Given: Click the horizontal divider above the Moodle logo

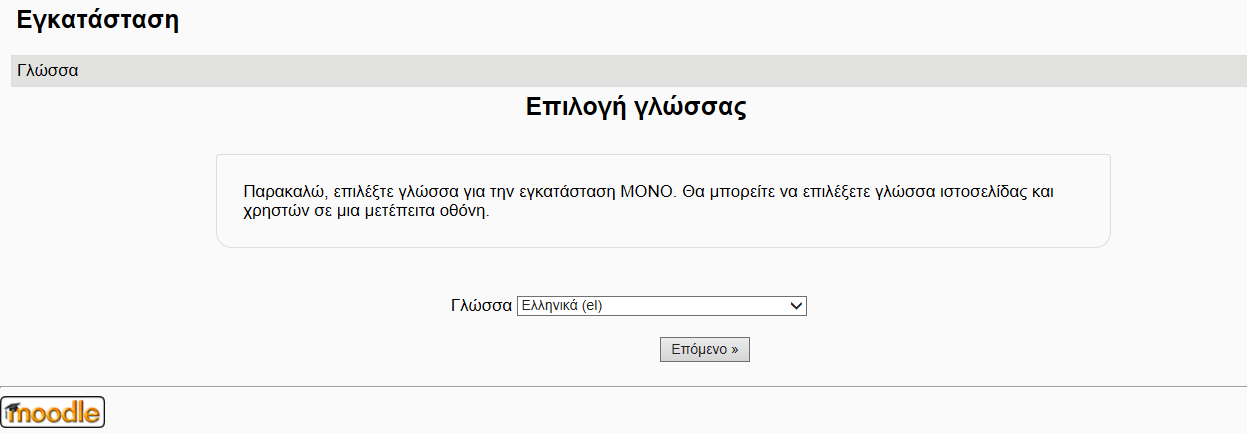Looking at the screenshot, I should pyautogui.click(x=623, y=386).
